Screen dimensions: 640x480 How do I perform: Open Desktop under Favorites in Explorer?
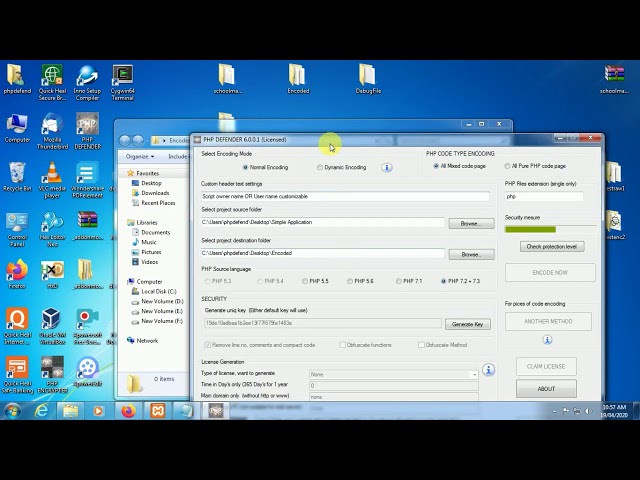click(147, 183)
